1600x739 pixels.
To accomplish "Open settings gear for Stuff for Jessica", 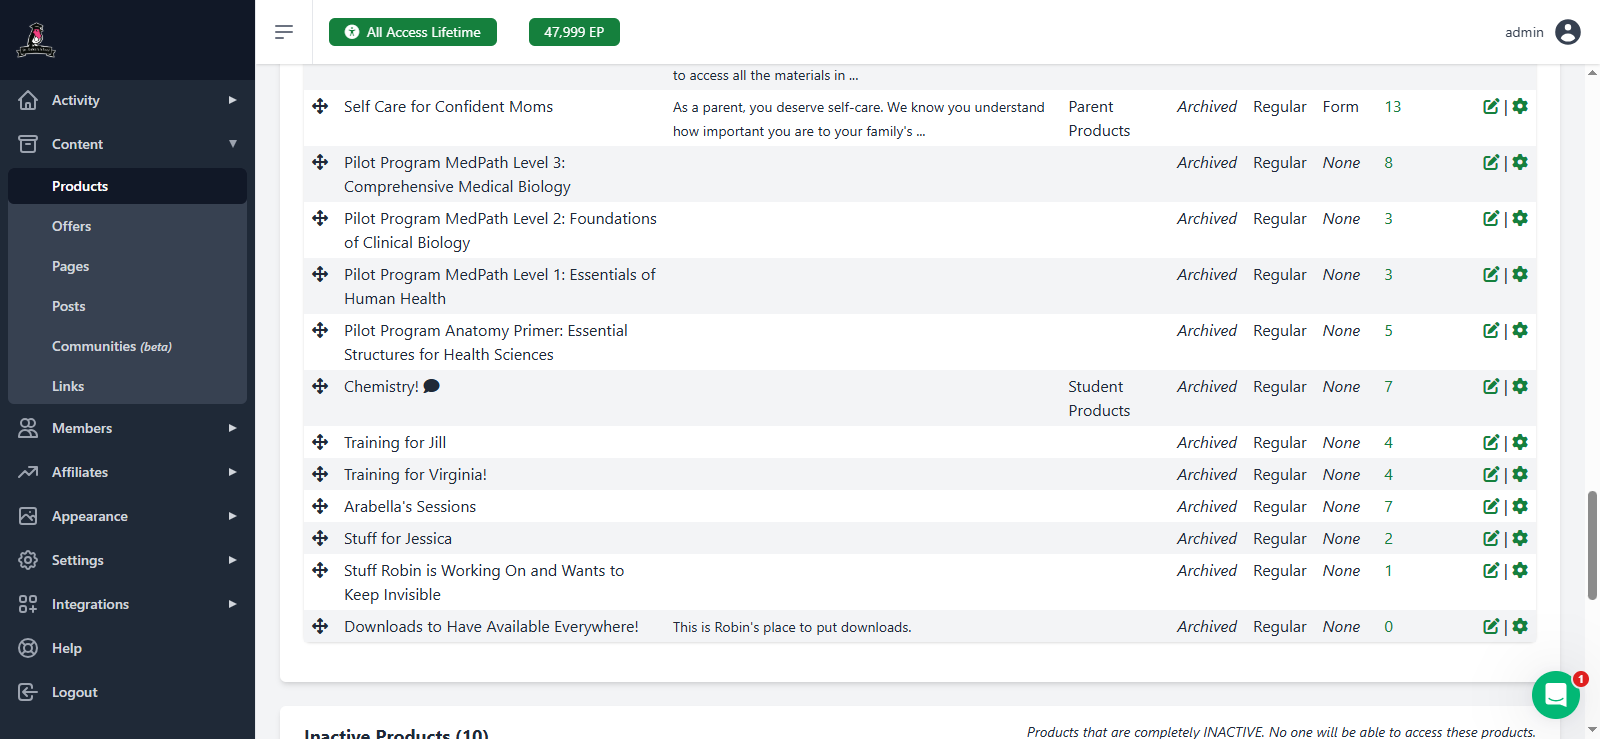I will coord(1520,539).
